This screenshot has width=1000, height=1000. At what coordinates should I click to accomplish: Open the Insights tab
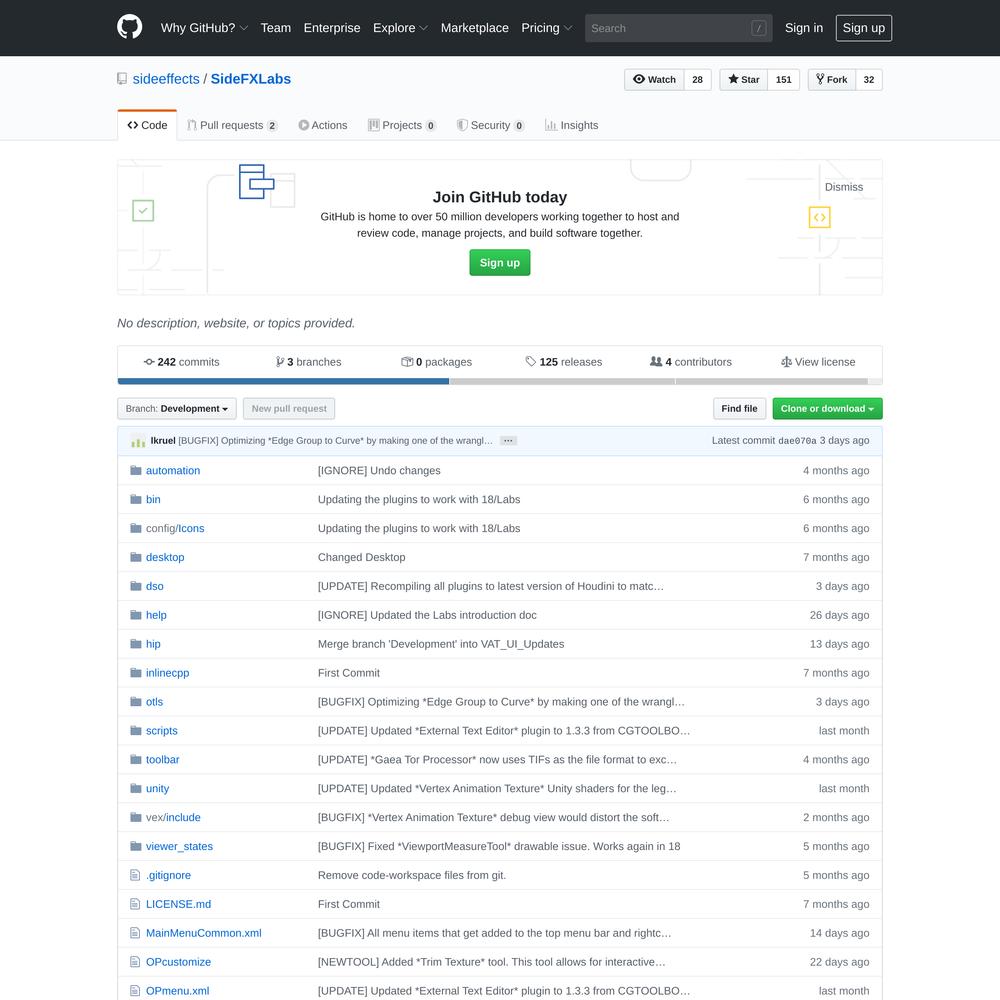571,125
